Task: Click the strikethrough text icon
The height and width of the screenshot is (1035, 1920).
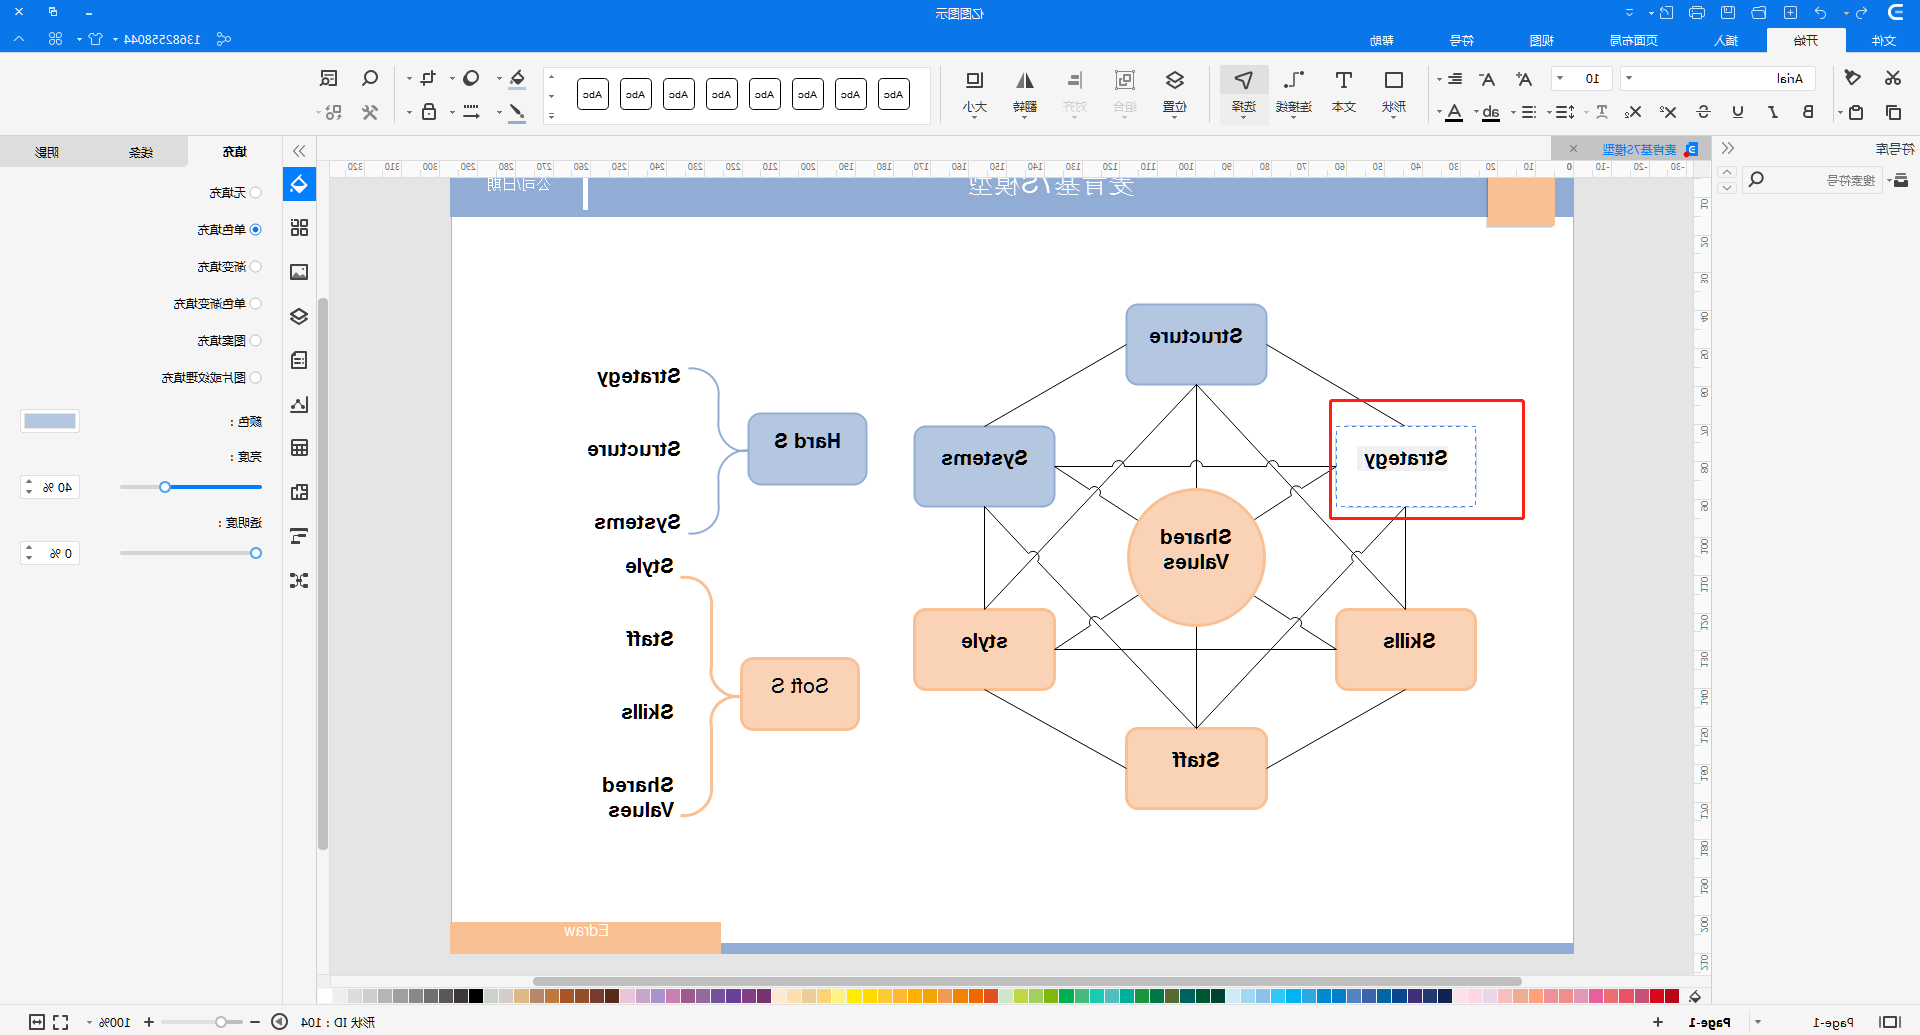Action: 1704,112
